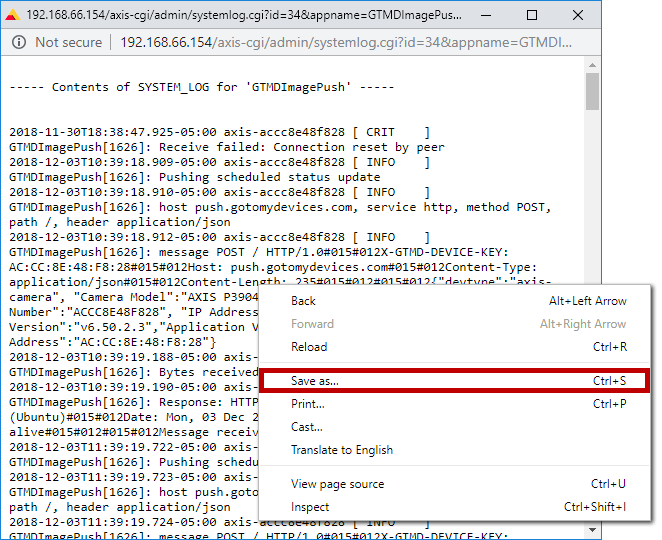Viewport: 662px width, 540px height.
Task: Choose Back from the context menu
Action: point(303,301)
